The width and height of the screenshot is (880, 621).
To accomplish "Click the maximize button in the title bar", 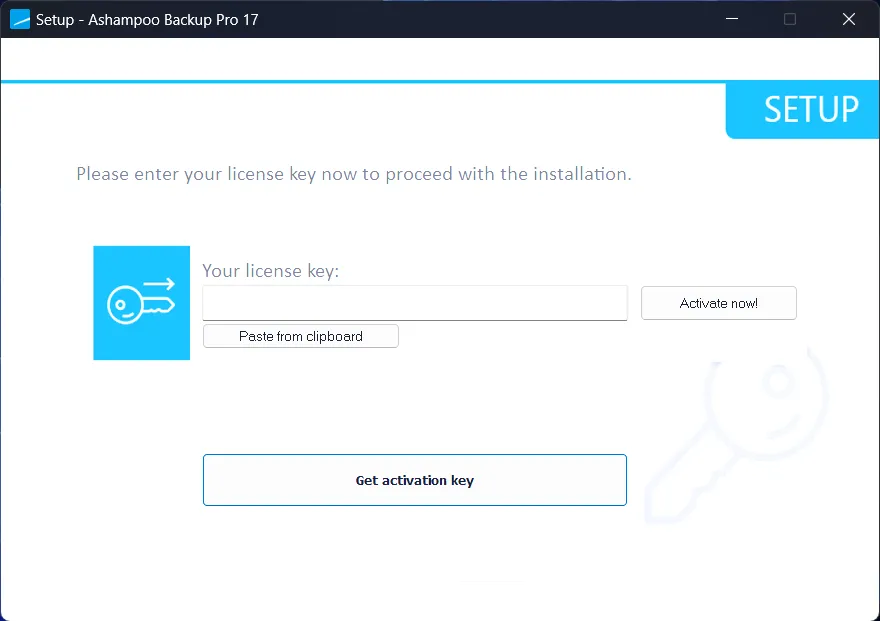I will [x=790, y=19].
